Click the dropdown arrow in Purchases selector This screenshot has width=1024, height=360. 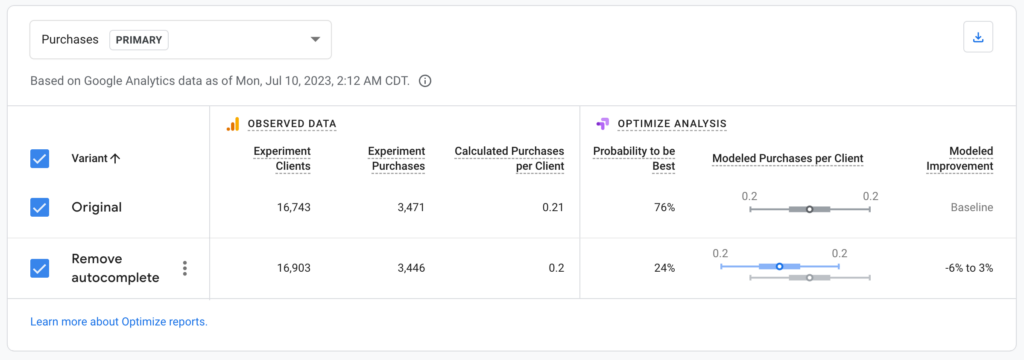click(315, 40)
